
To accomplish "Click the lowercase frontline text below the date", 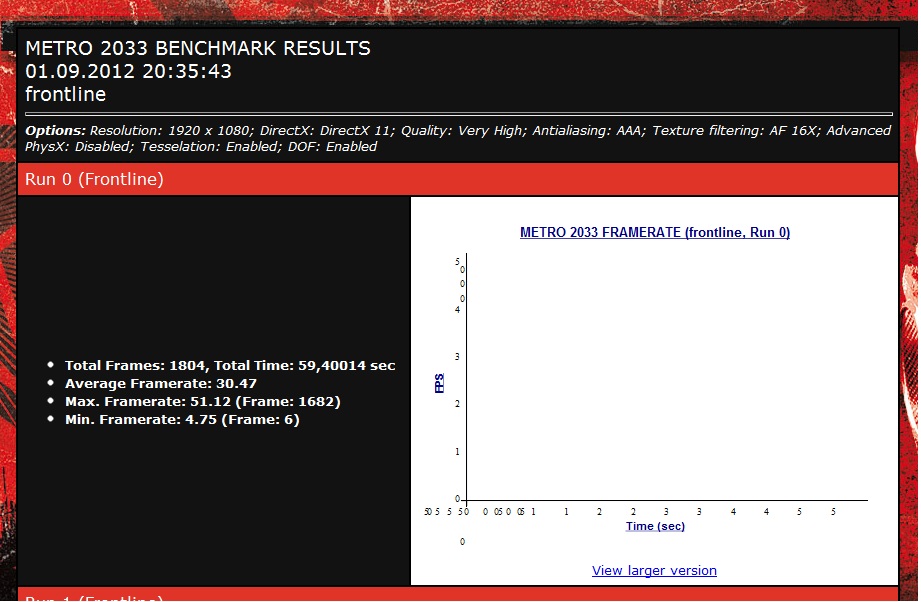I will (66, 94).
